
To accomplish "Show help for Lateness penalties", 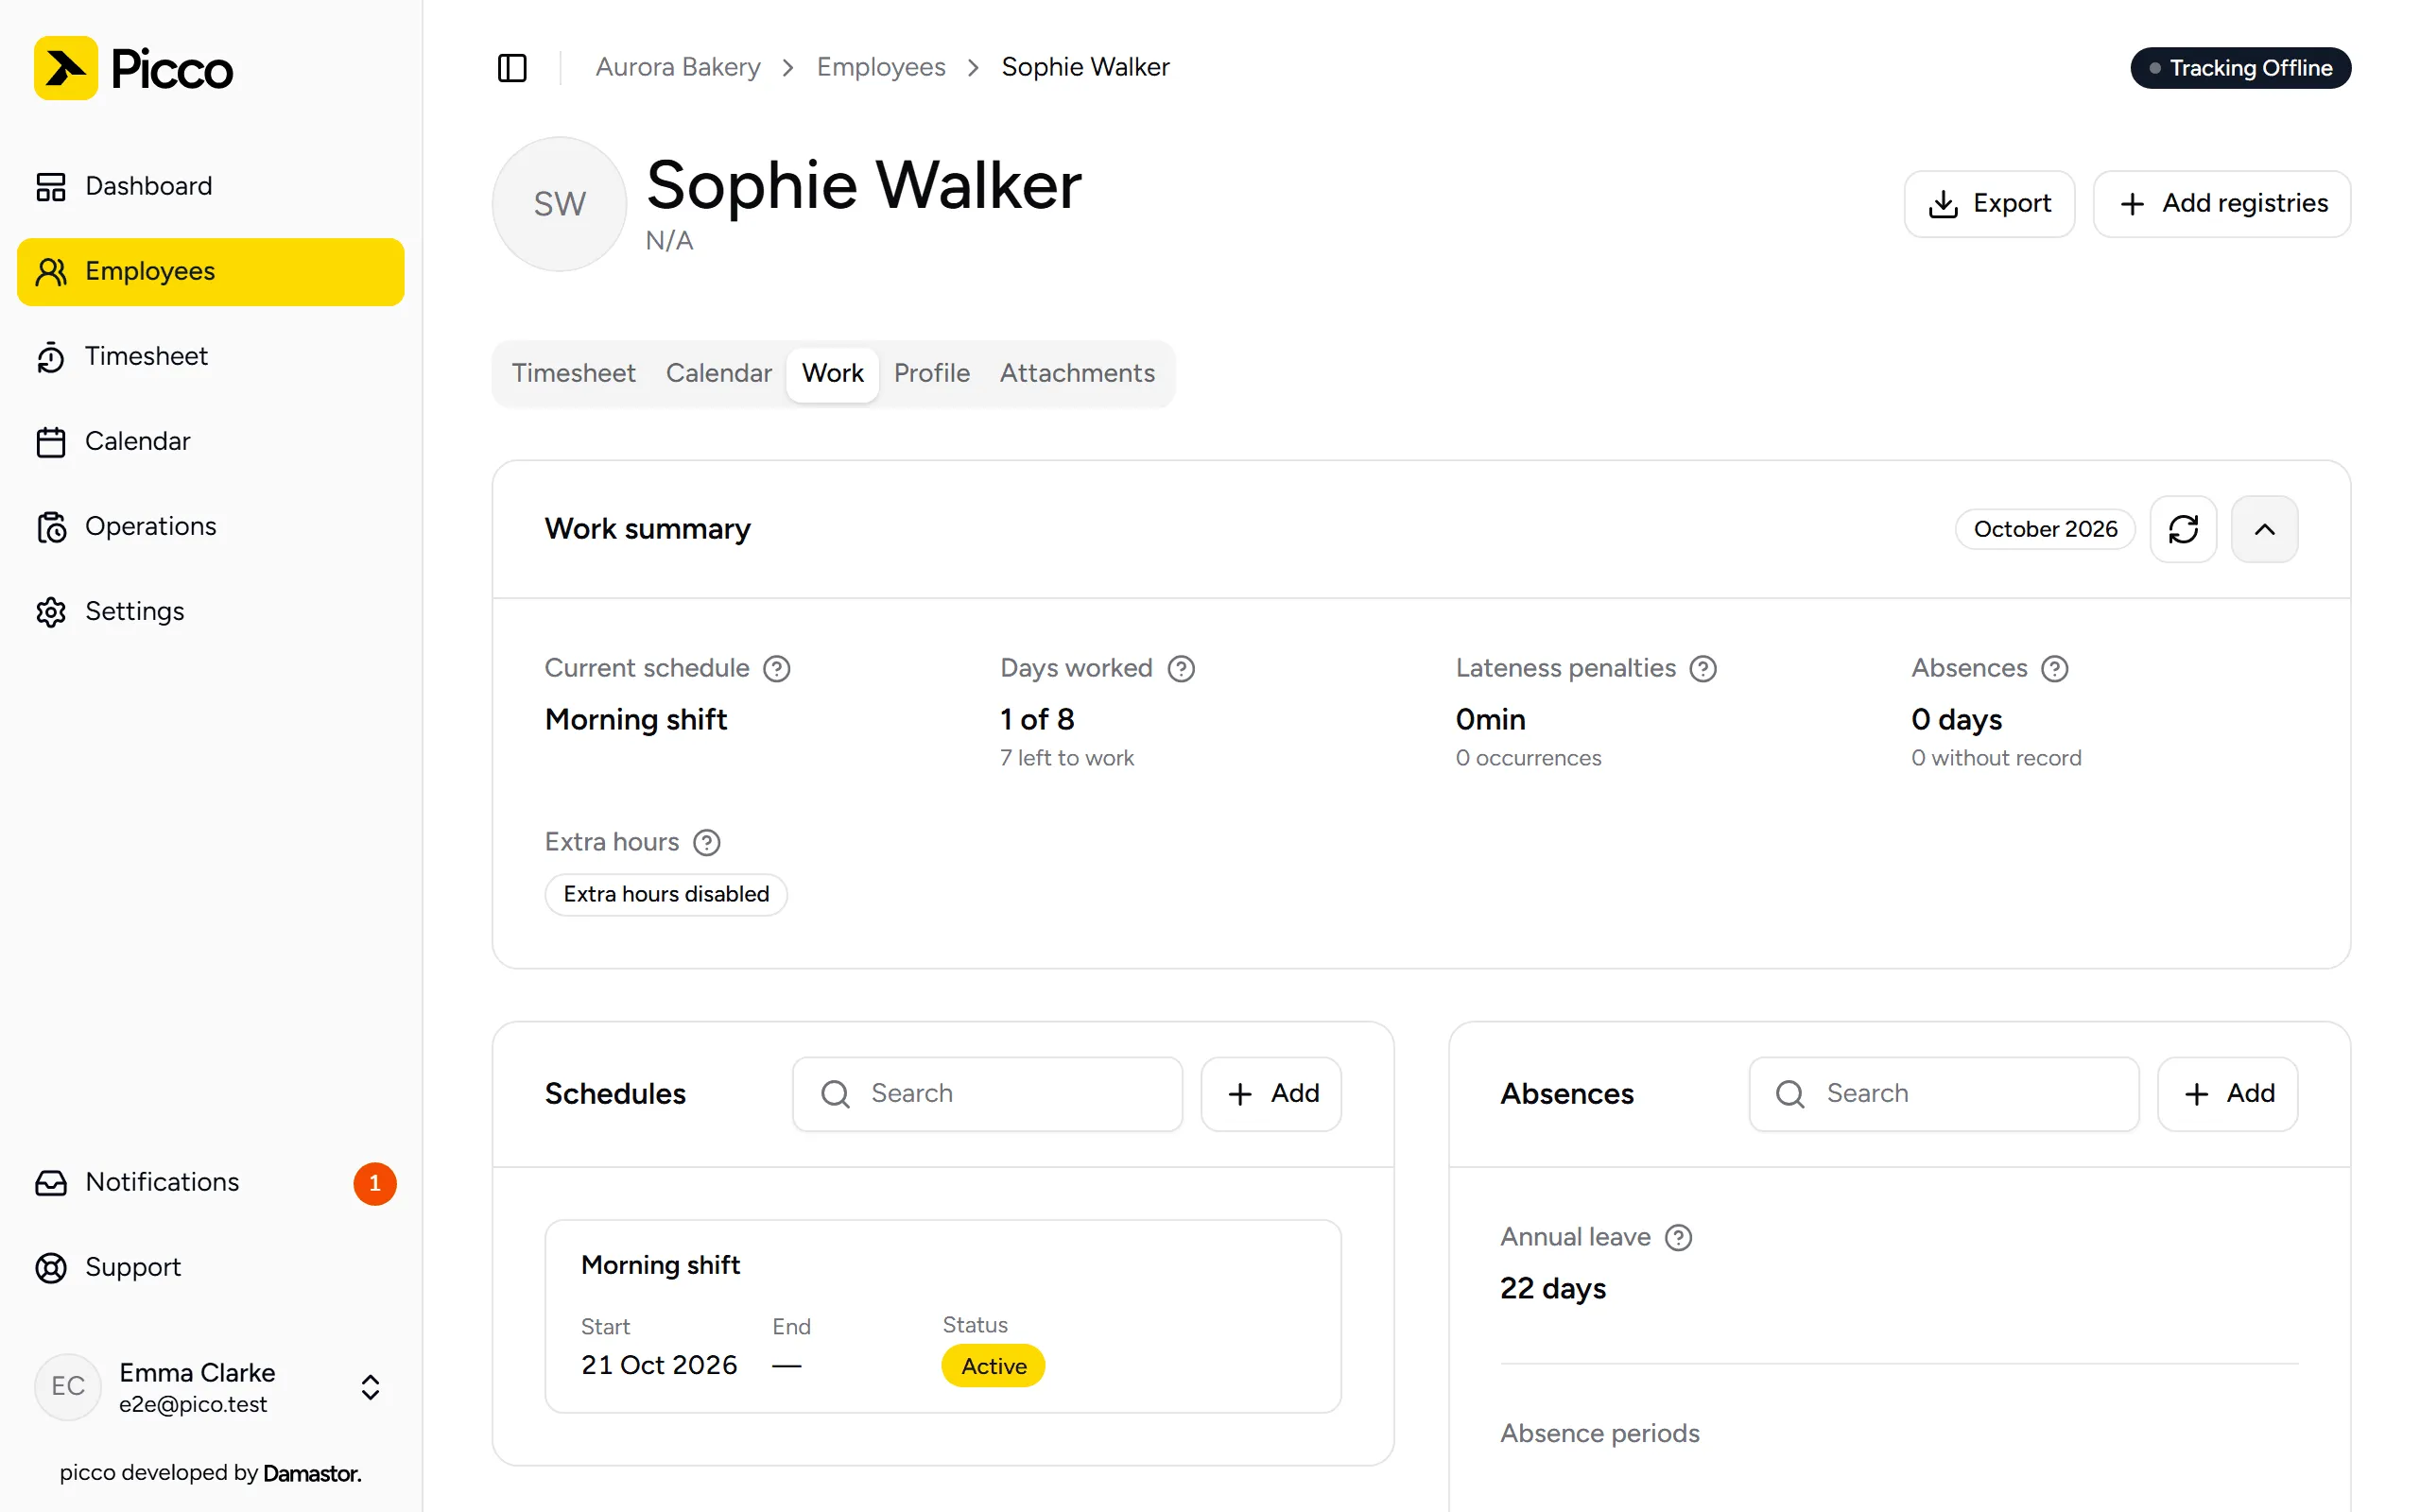I will (1703, 669).
